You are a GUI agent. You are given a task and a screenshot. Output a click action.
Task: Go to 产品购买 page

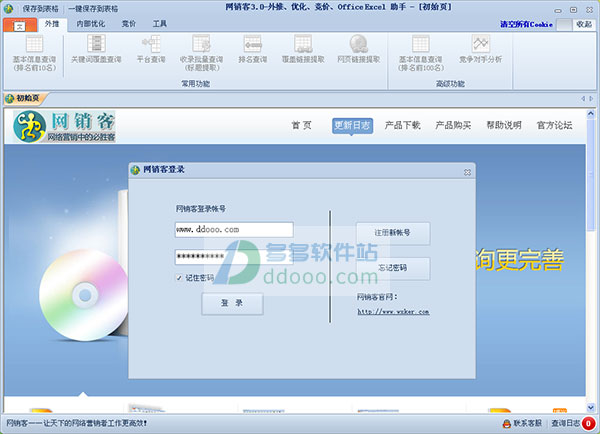(453, 125)
